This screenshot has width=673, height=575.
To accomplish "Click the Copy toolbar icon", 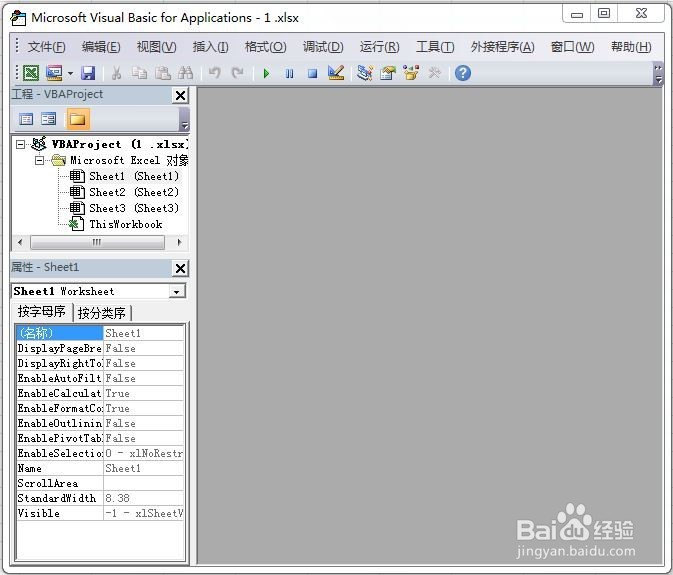I will click(139, 73).
